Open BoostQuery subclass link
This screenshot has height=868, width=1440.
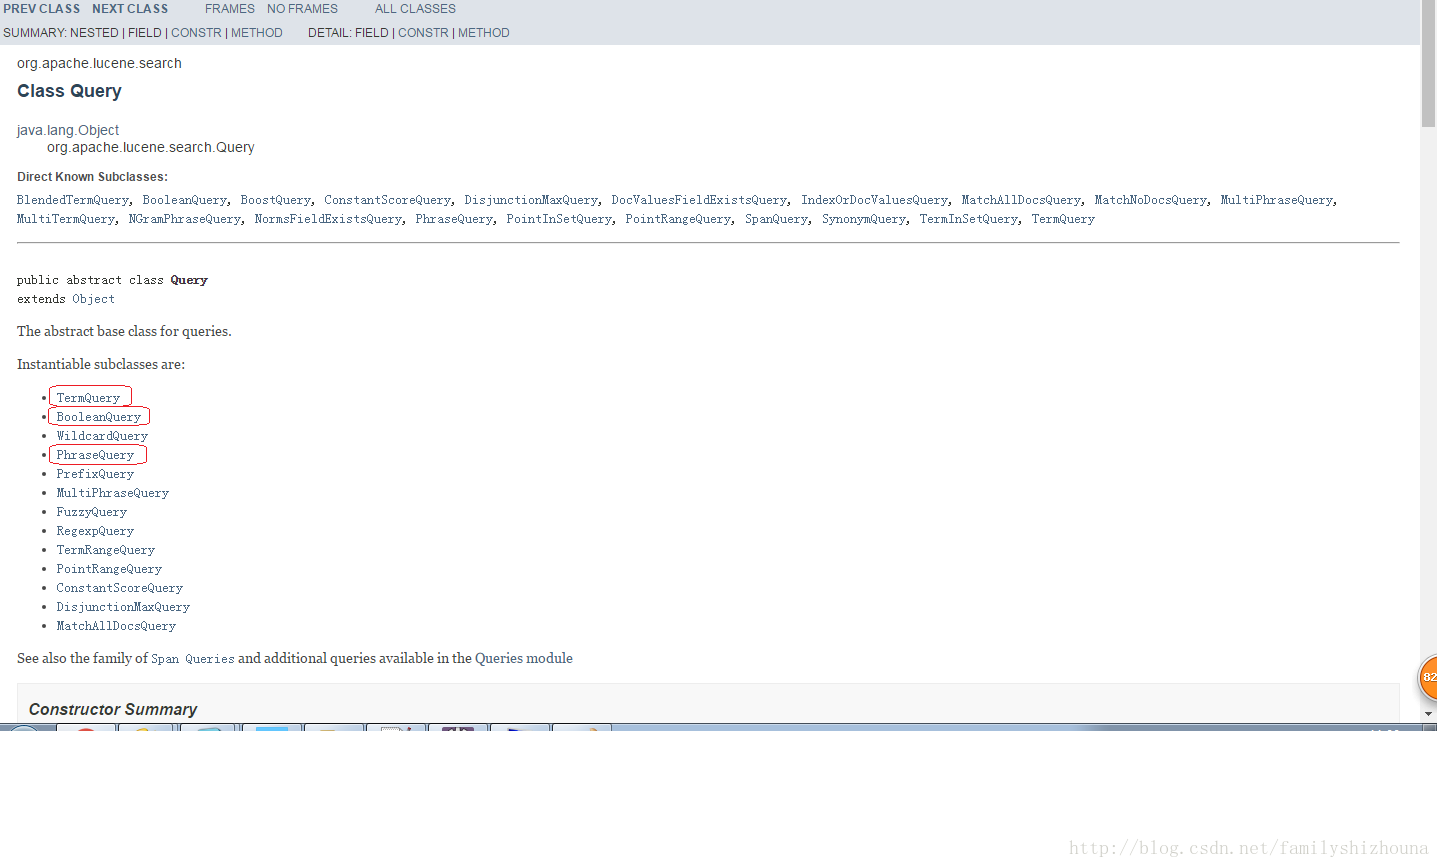275,200
